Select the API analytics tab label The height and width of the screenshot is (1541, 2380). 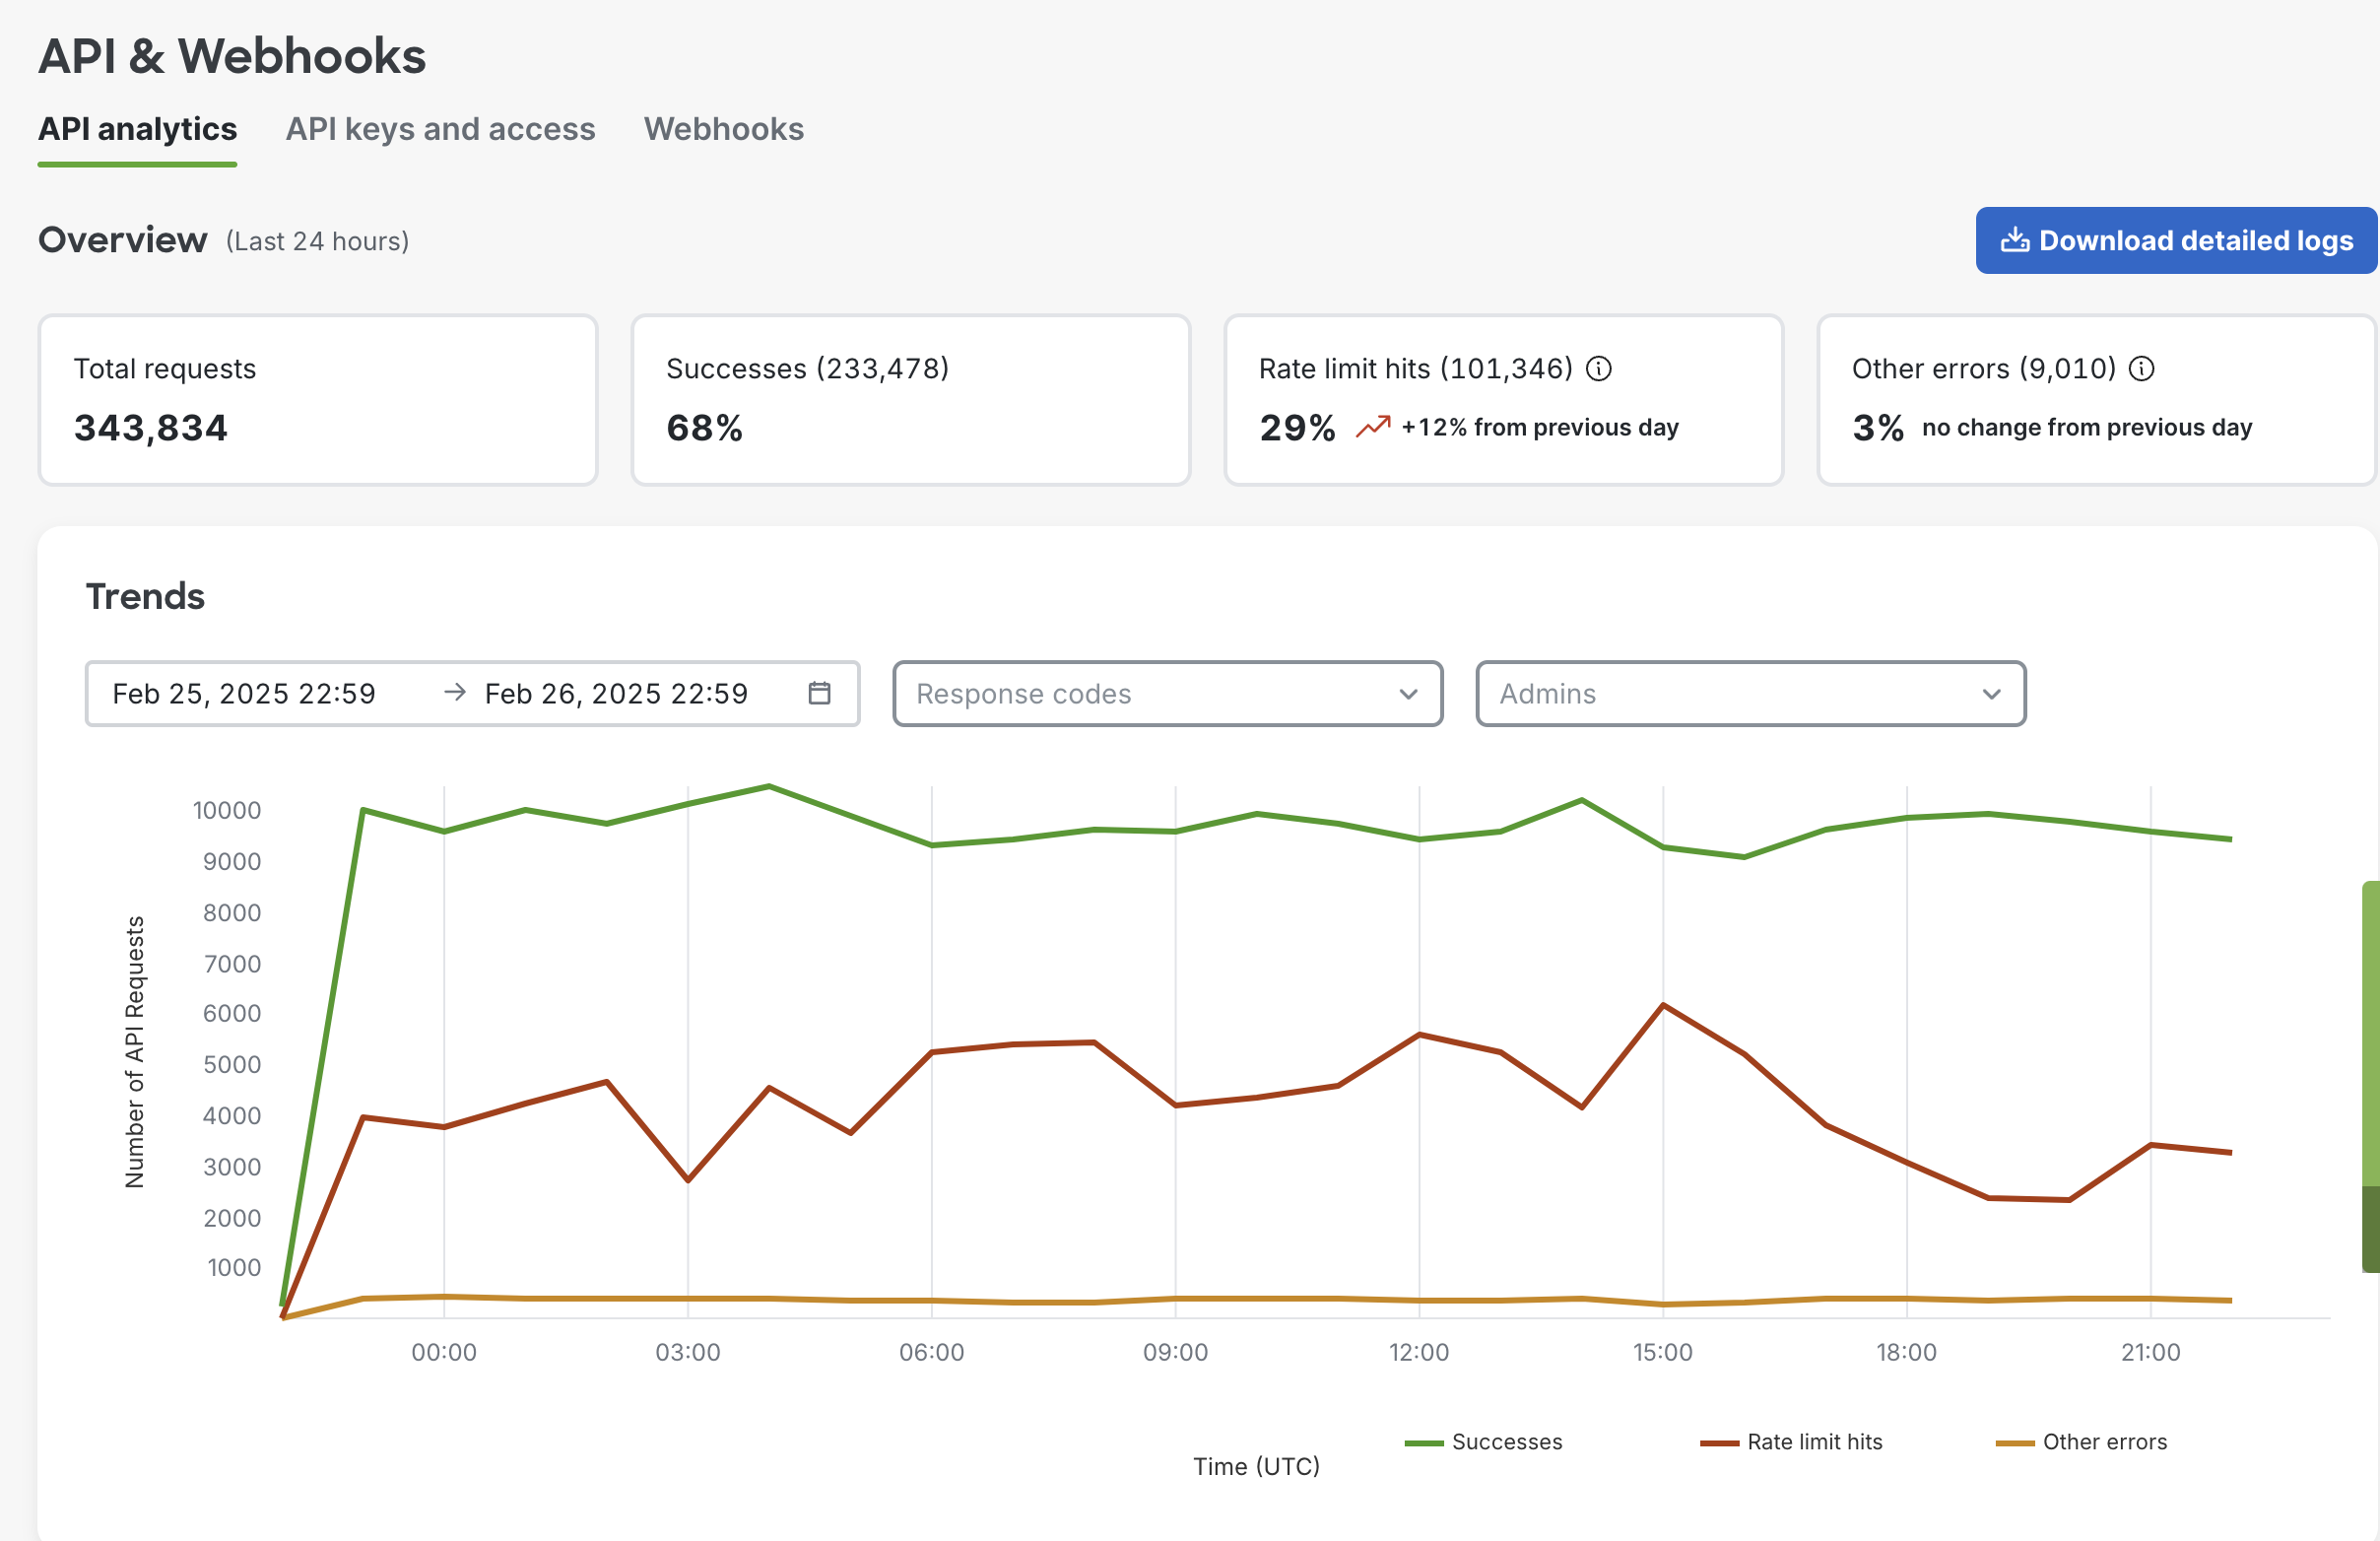137,129
